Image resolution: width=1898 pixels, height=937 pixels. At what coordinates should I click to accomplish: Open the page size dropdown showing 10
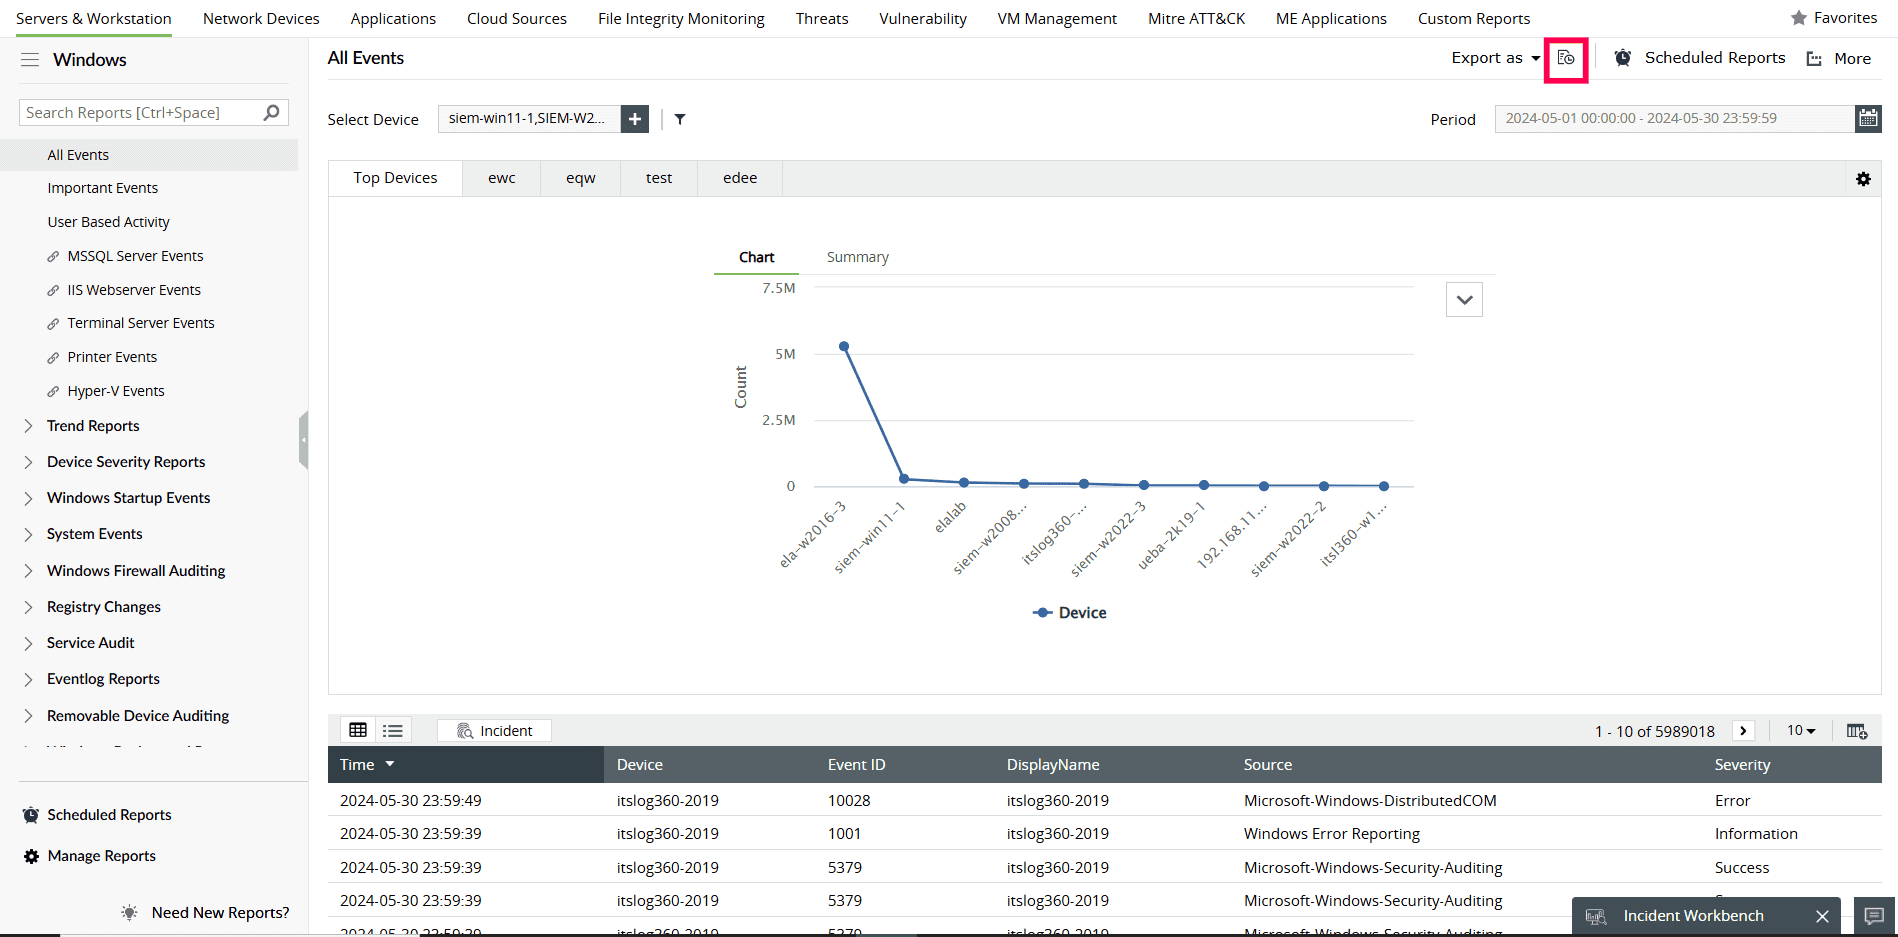click(x=1800, y=730)
